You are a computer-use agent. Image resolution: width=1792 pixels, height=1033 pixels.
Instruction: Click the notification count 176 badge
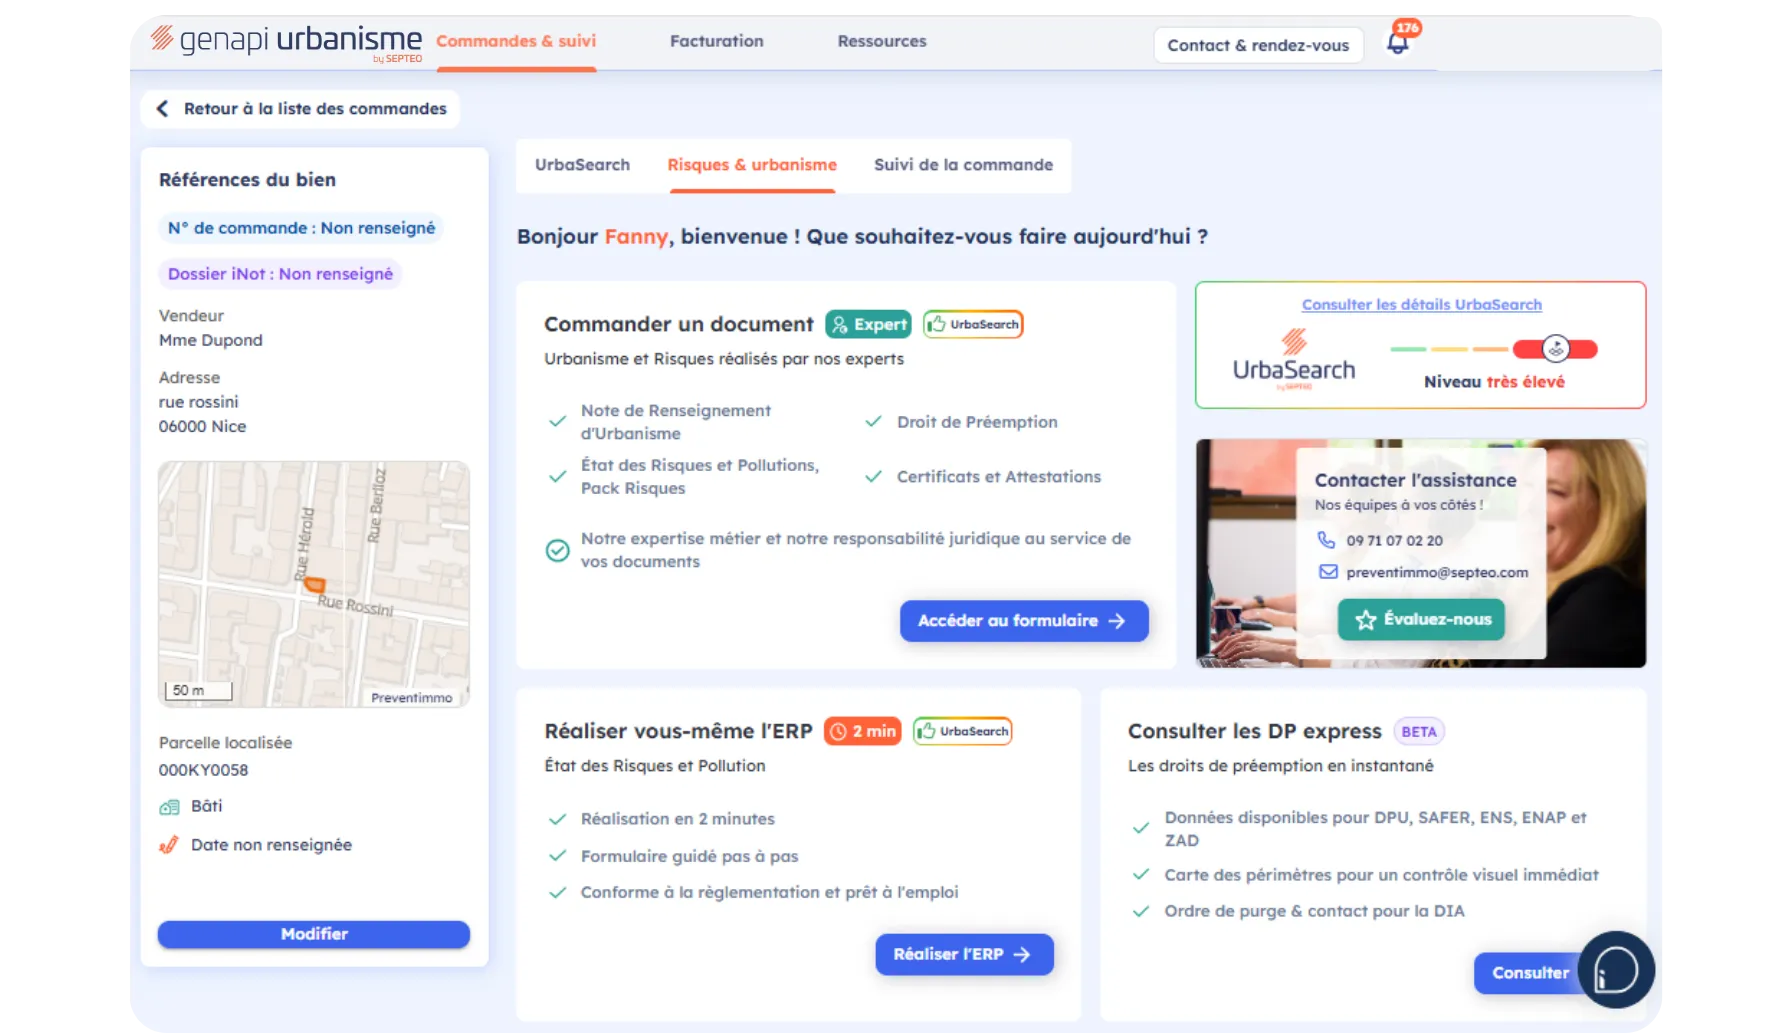tap(1408, 28)
